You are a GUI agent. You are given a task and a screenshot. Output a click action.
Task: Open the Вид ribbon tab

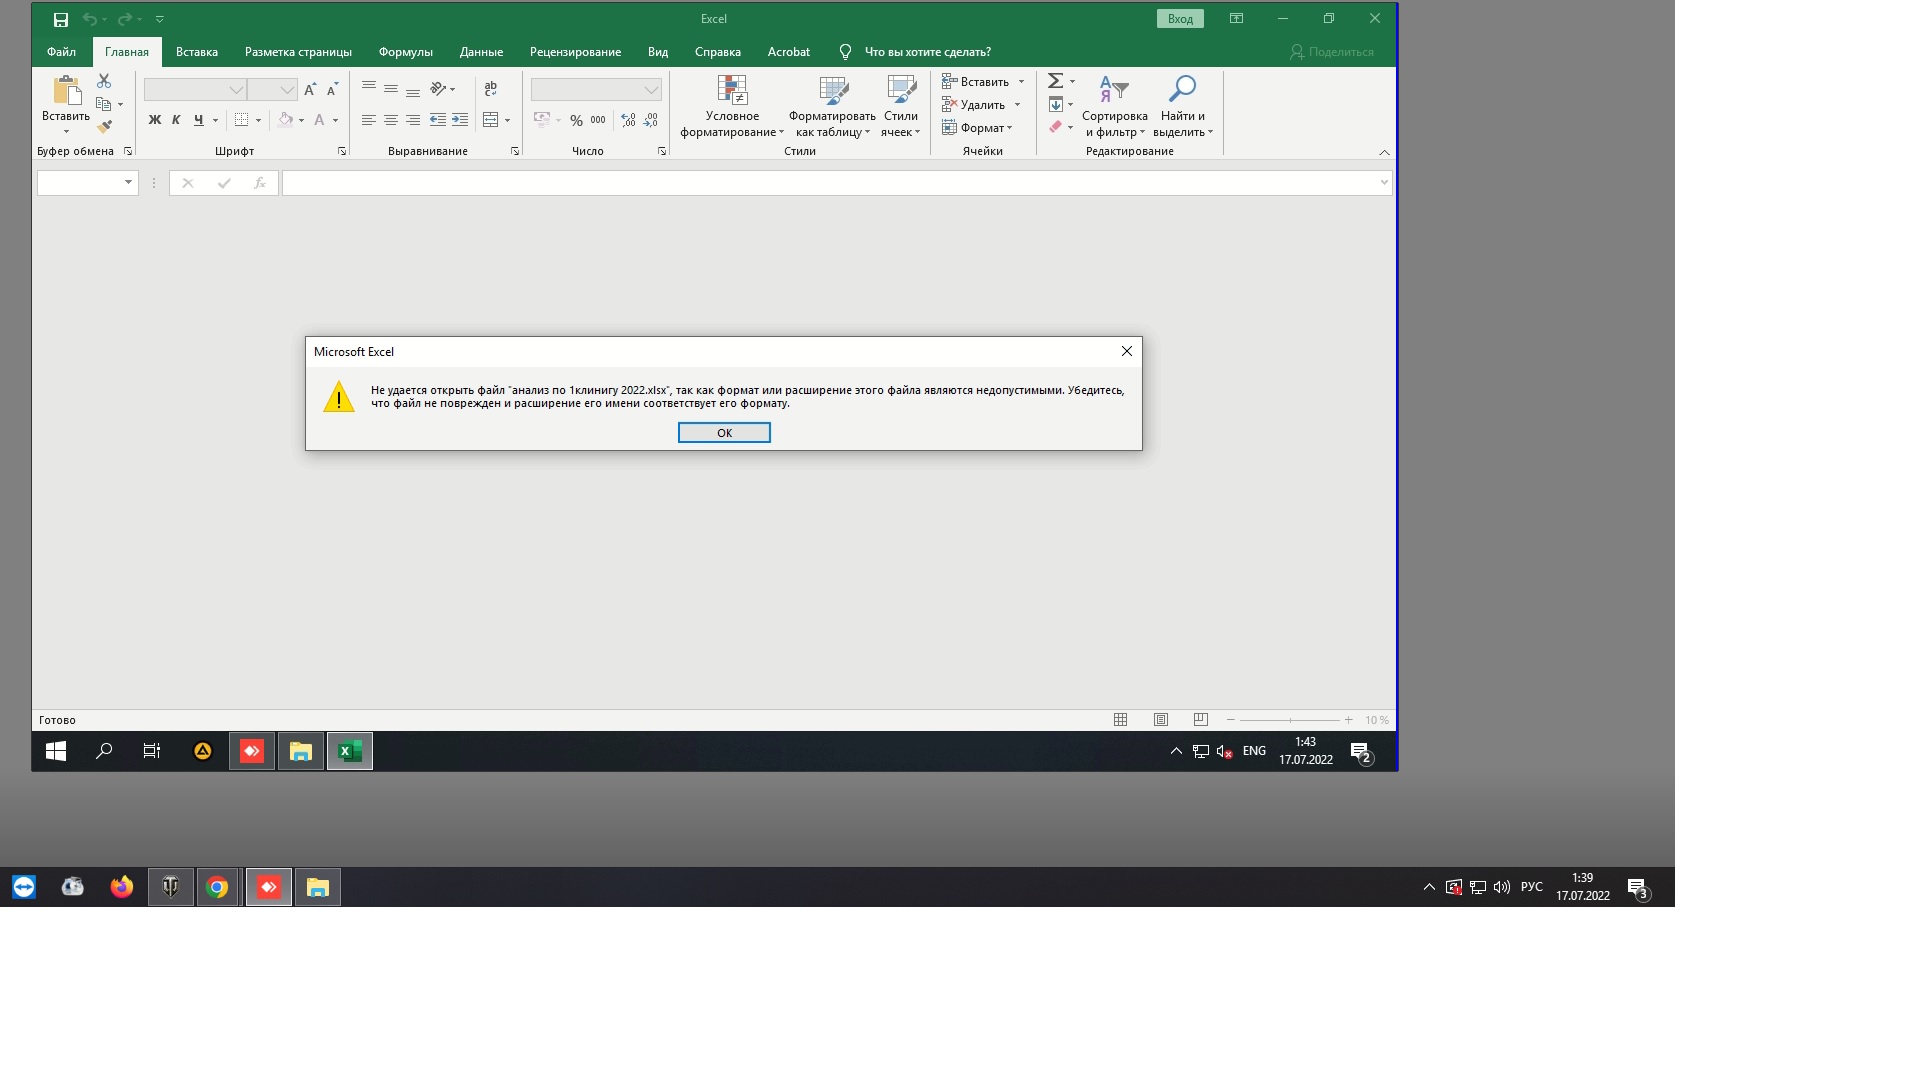[658, 52]
